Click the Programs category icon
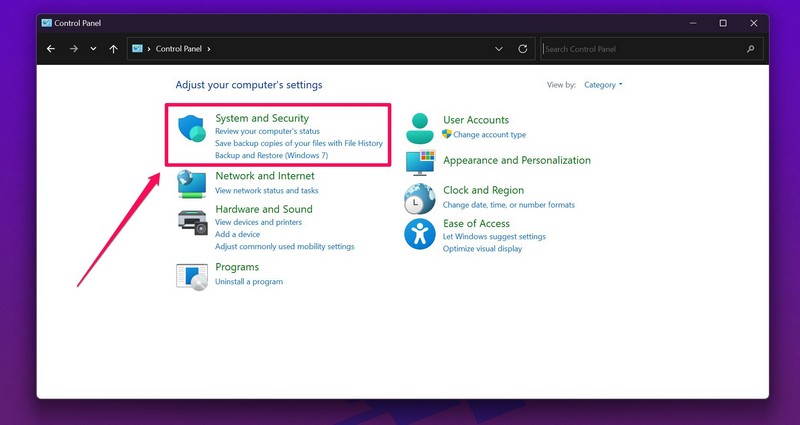This screenshot has width=800, height=425. pos(191,274)
